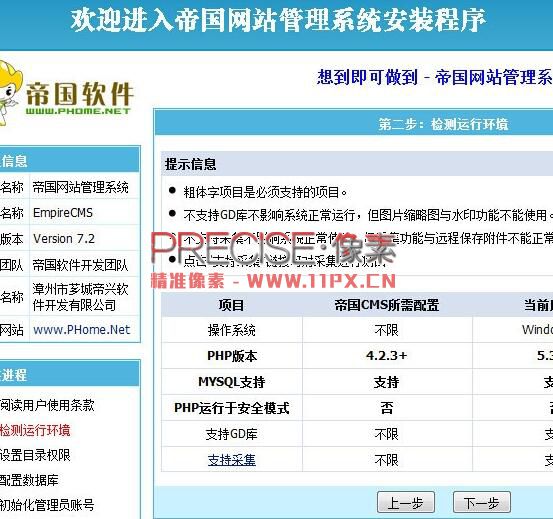Viewport: 553px width, 519px height.
Task: Select 检测运行环境 step in progress list
Action: 35,430
